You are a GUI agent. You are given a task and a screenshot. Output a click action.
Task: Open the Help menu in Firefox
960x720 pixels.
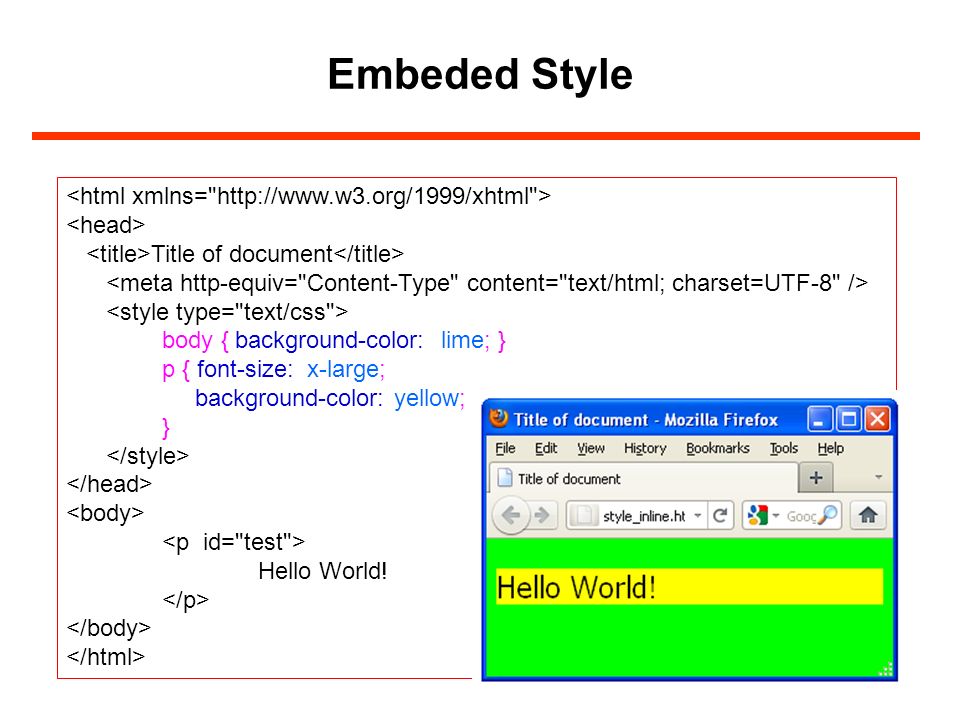[830, 448]
